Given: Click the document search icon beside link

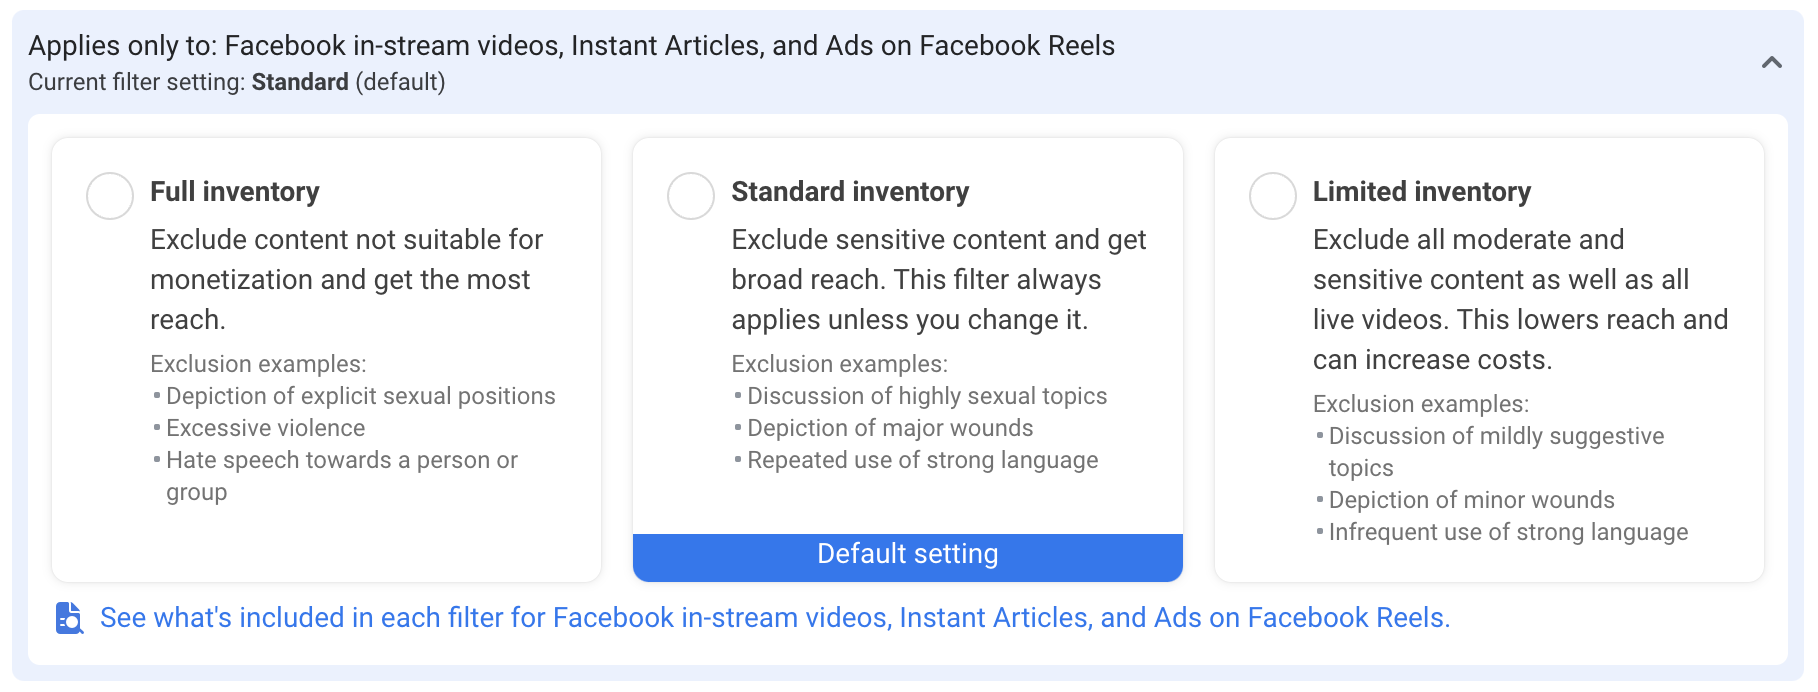Looking at the screenshot, I should coord(69,618).
